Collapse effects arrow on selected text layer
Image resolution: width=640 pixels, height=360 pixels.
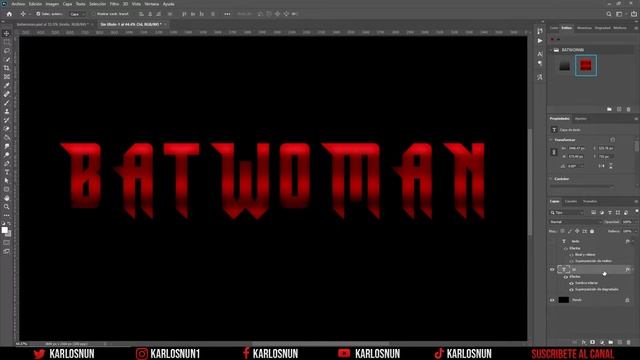[x=633, y=269]
